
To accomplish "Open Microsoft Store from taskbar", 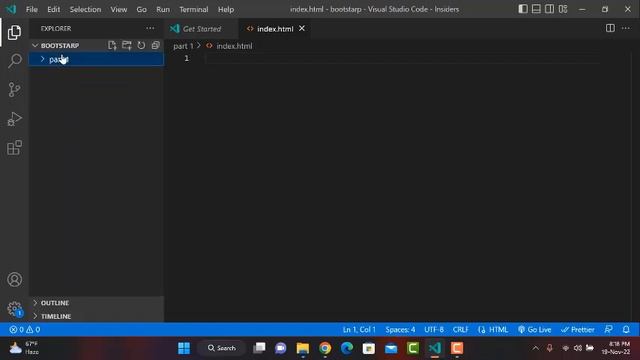I will pyautogui.click(x=369, y=348).
